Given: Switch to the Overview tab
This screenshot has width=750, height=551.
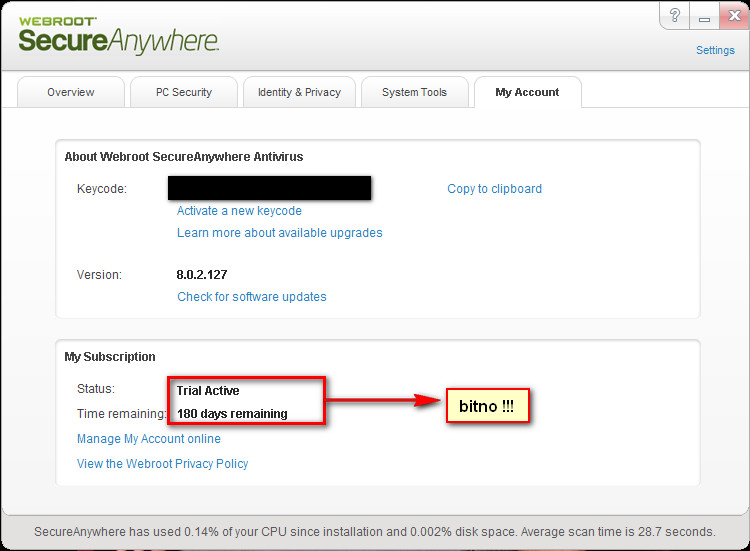Looking at the screenshot, I should (71, 92).
